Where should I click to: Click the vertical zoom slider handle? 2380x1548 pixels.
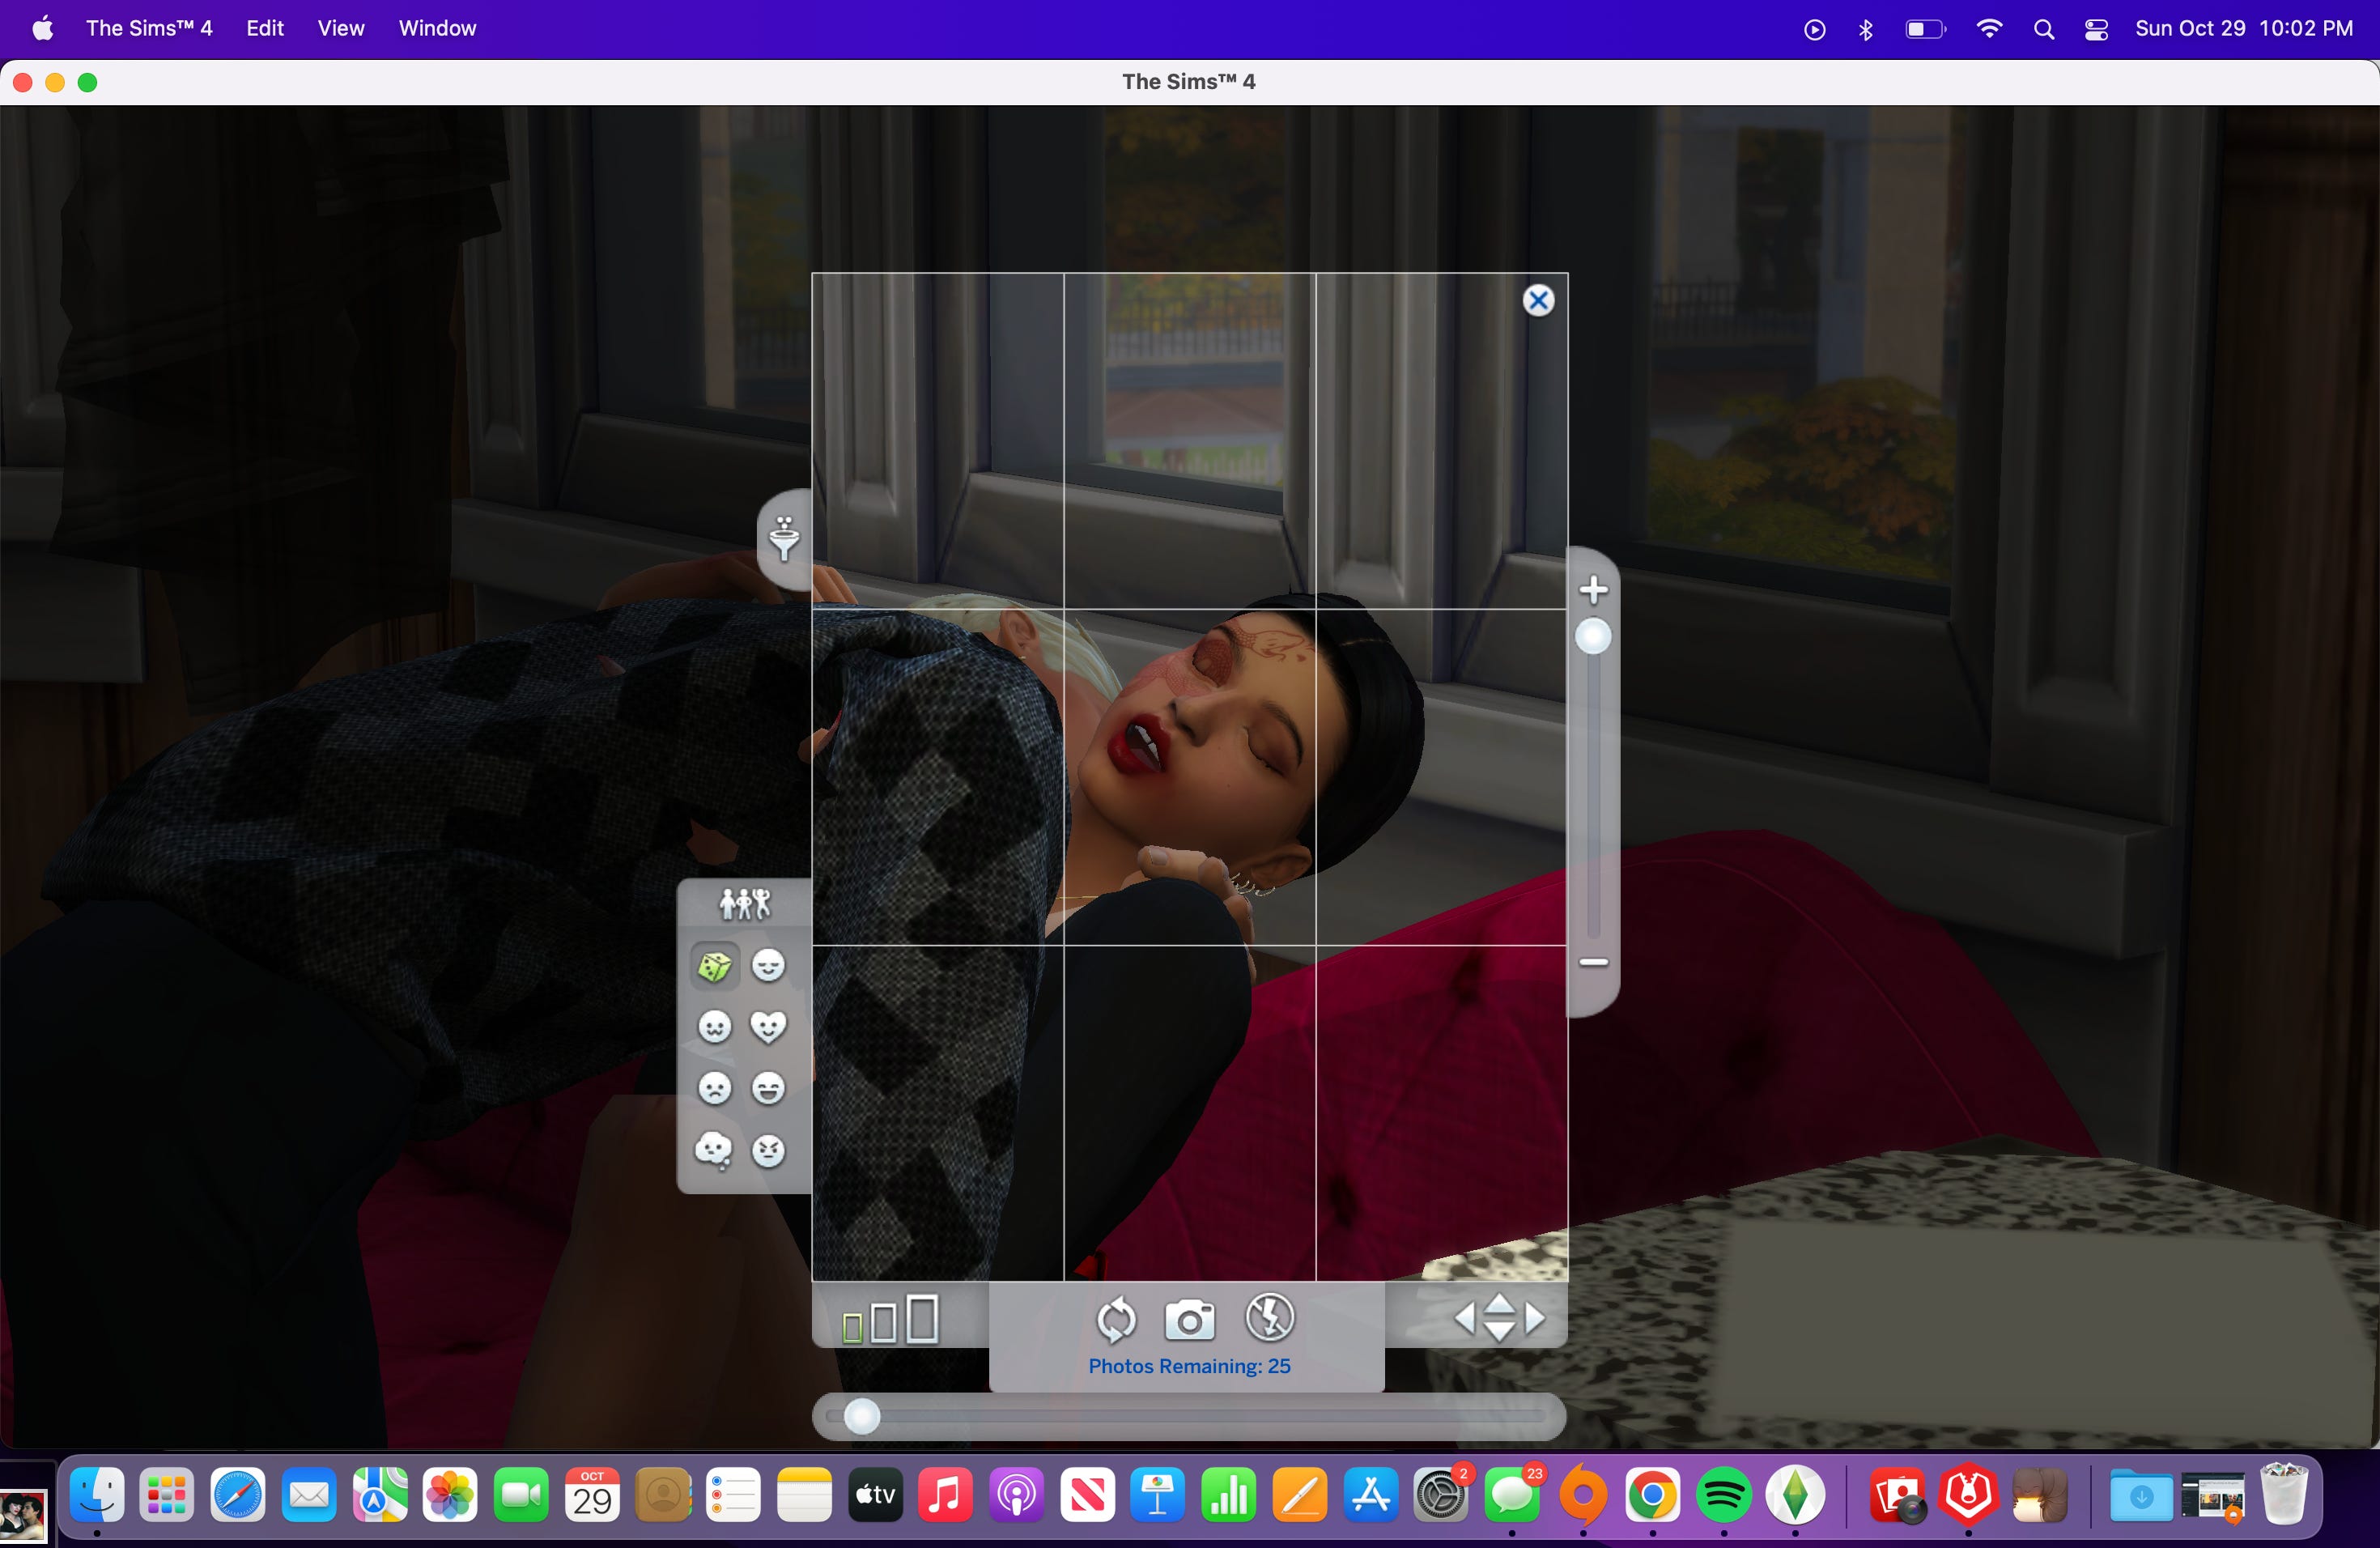(1593, 636)
